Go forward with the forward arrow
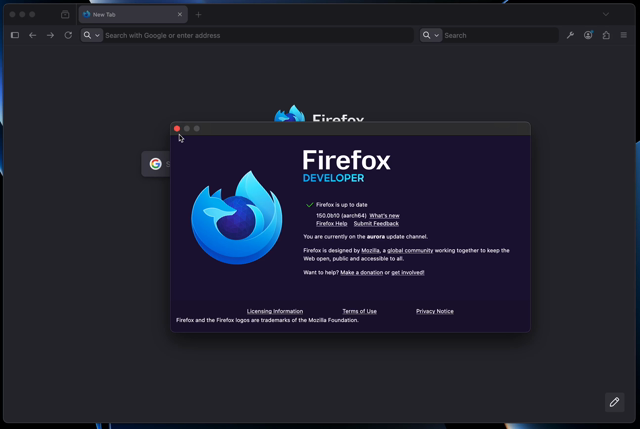 [50, 35]
